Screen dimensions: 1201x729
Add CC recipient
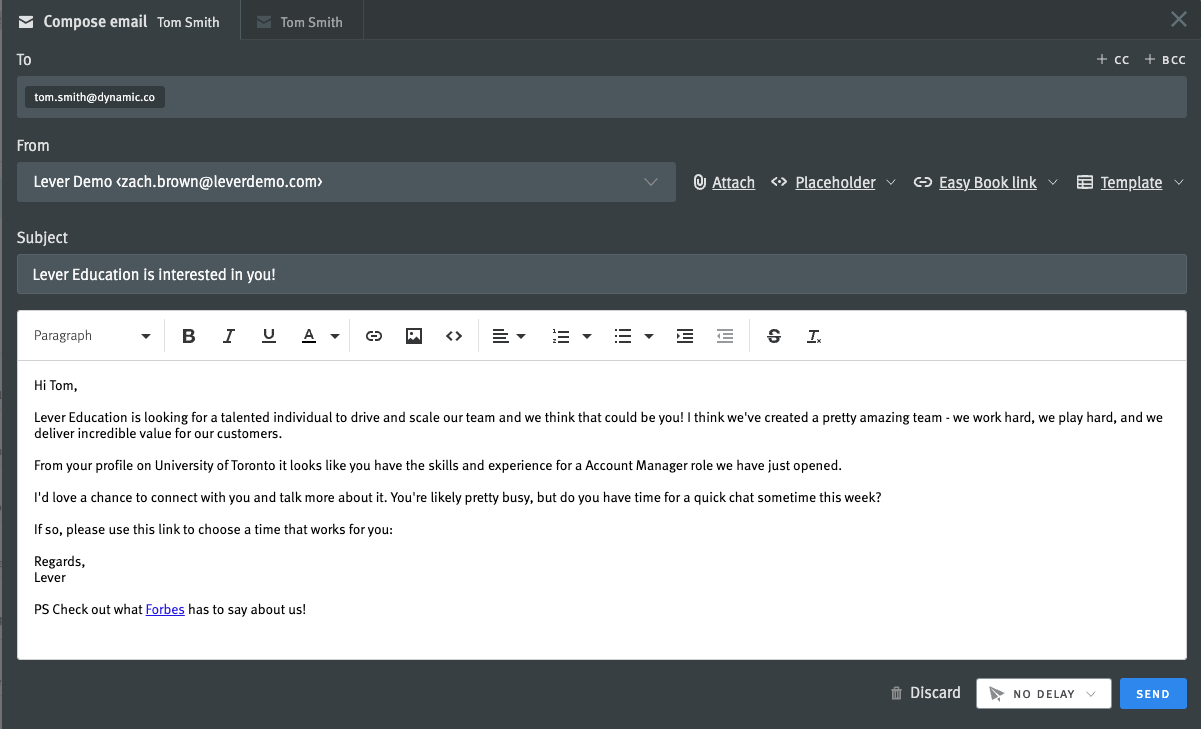[1113, 60]
